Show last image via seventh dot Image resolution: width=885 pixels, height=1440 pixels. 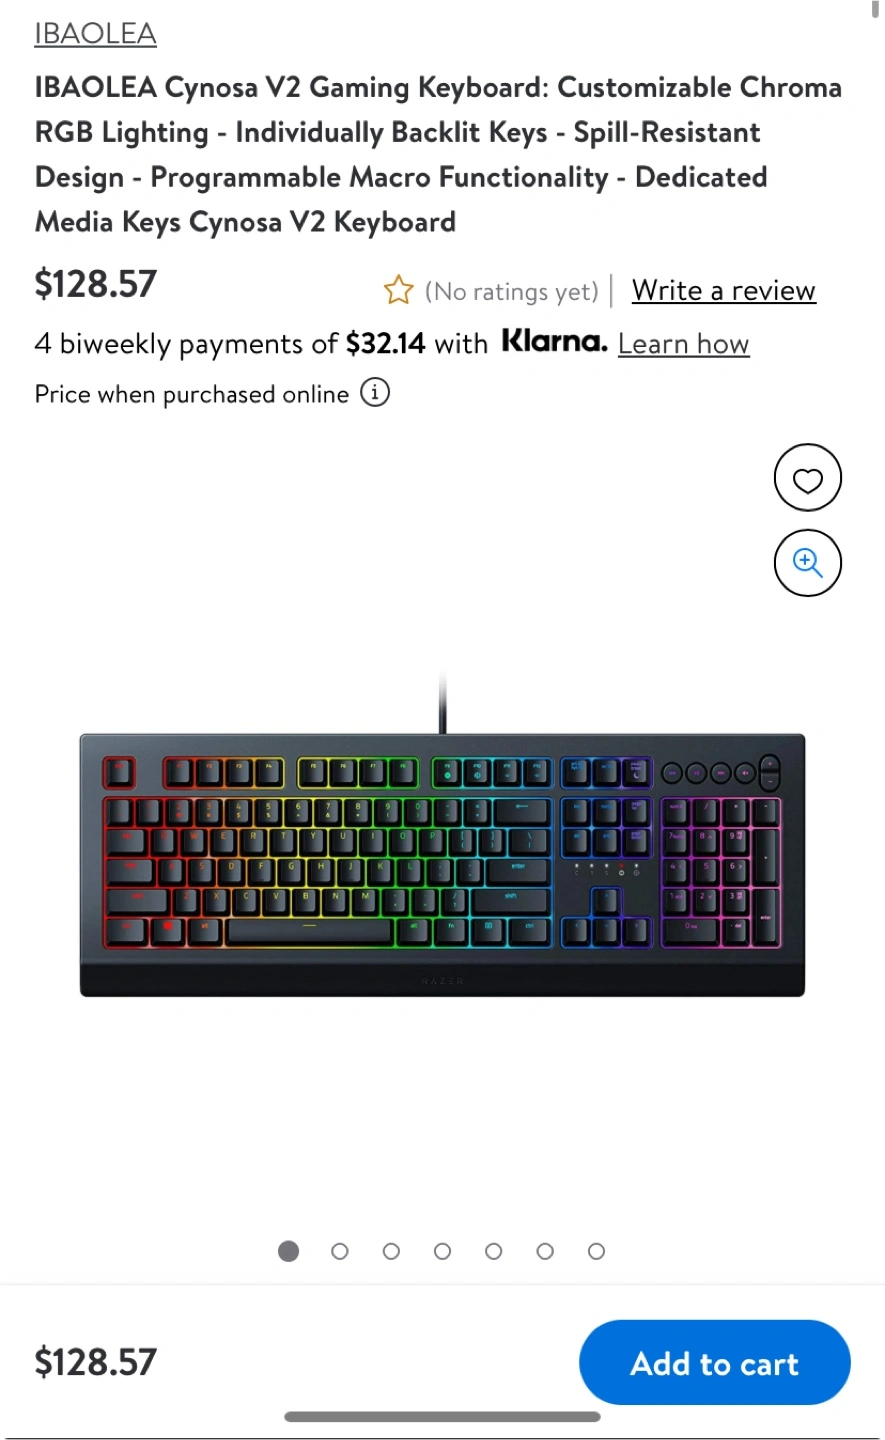(x=596, y=1251)
